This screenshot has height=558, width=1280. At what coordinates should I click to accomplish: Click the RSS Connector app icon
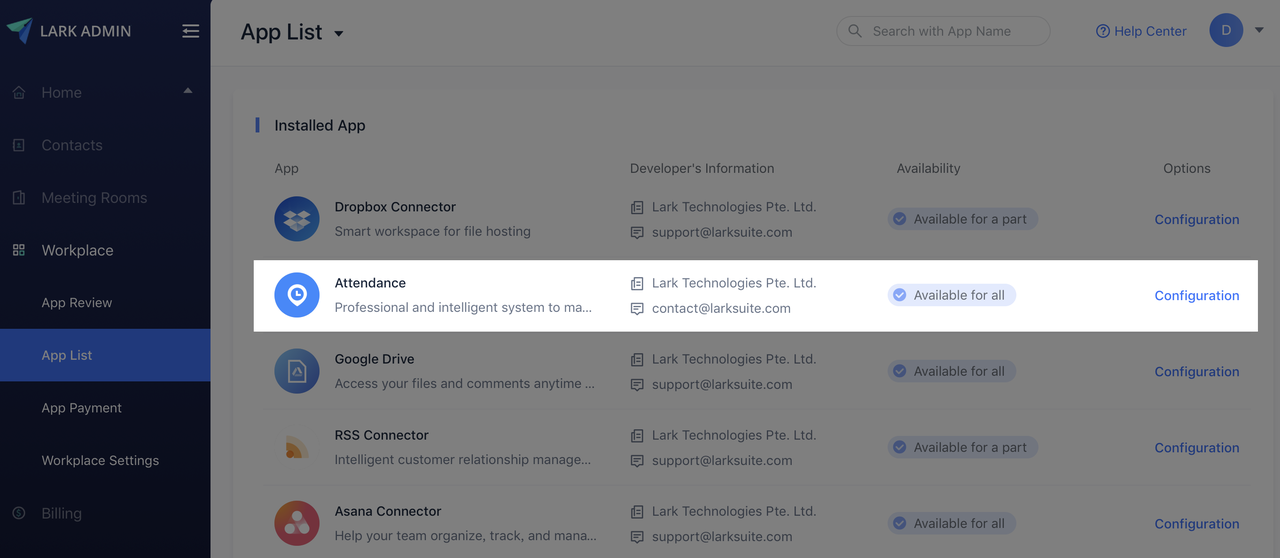pos(297,447)
